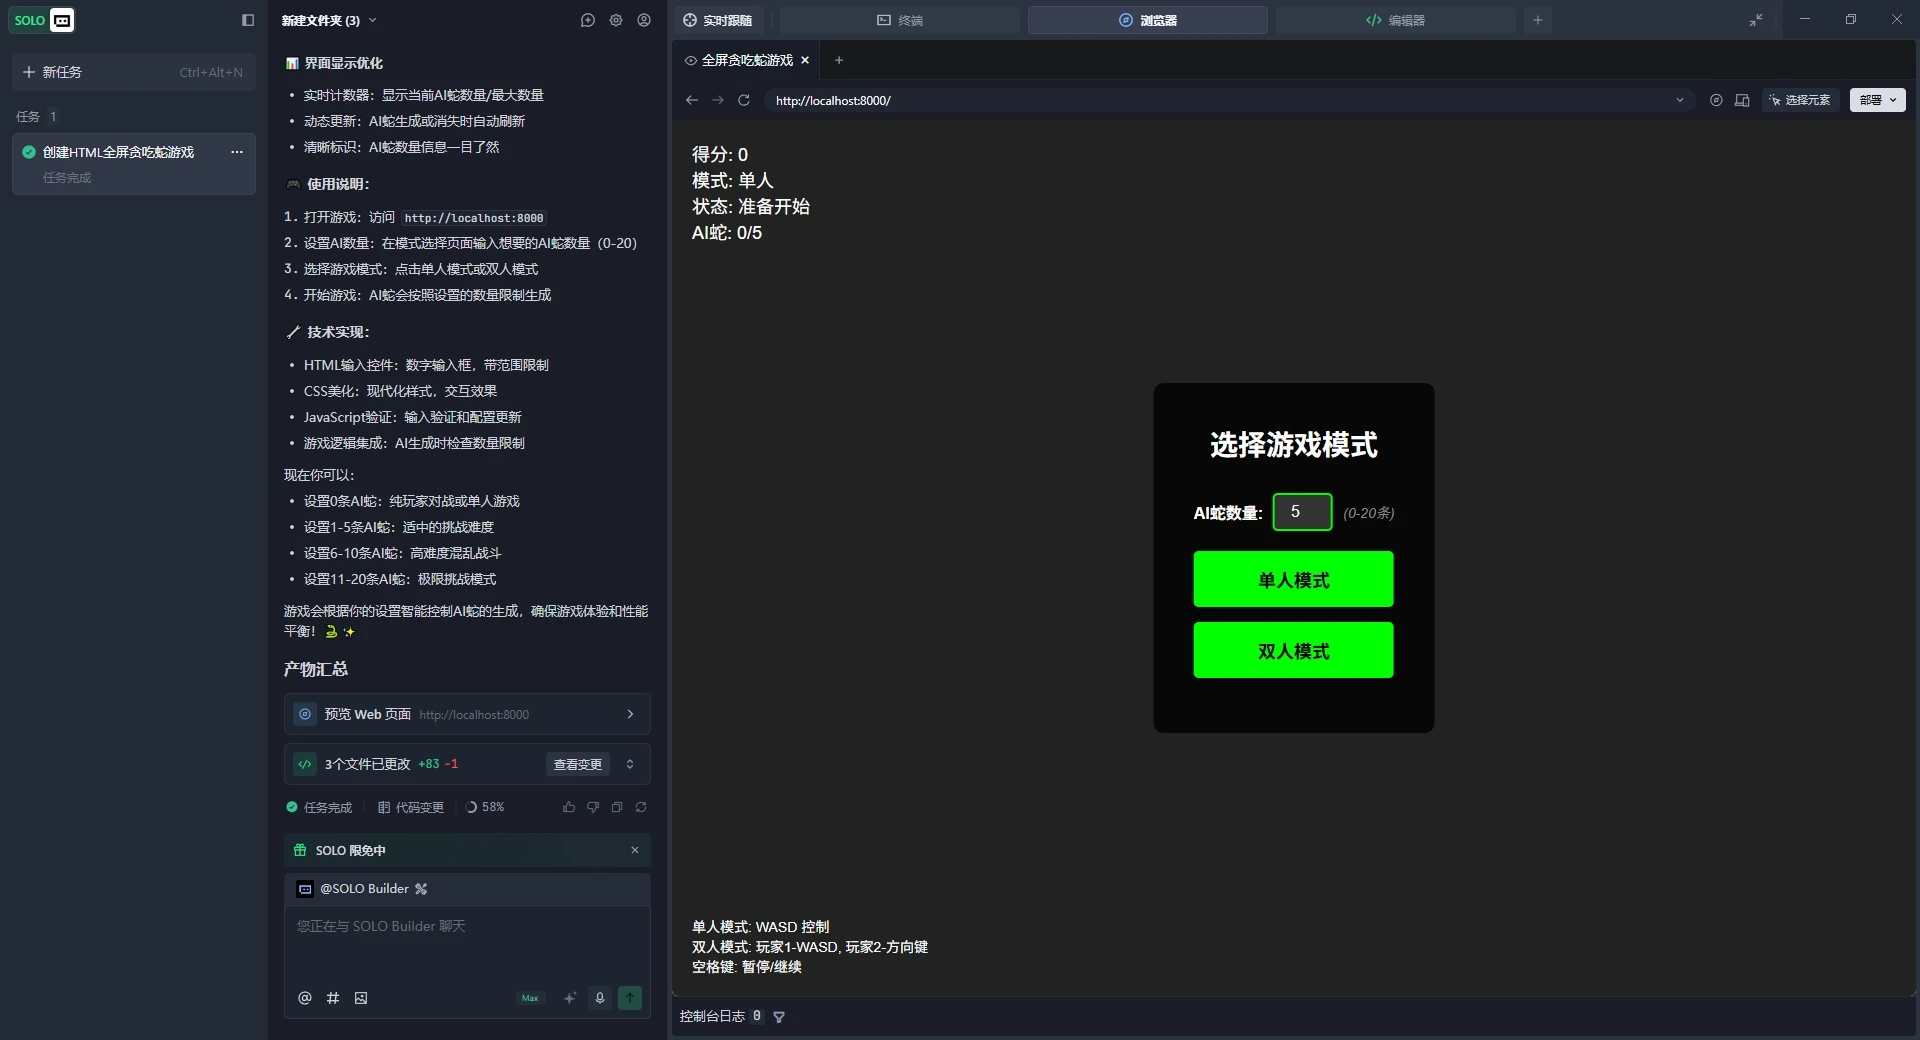Open 预览 Web 页面 artifact link

467,714
